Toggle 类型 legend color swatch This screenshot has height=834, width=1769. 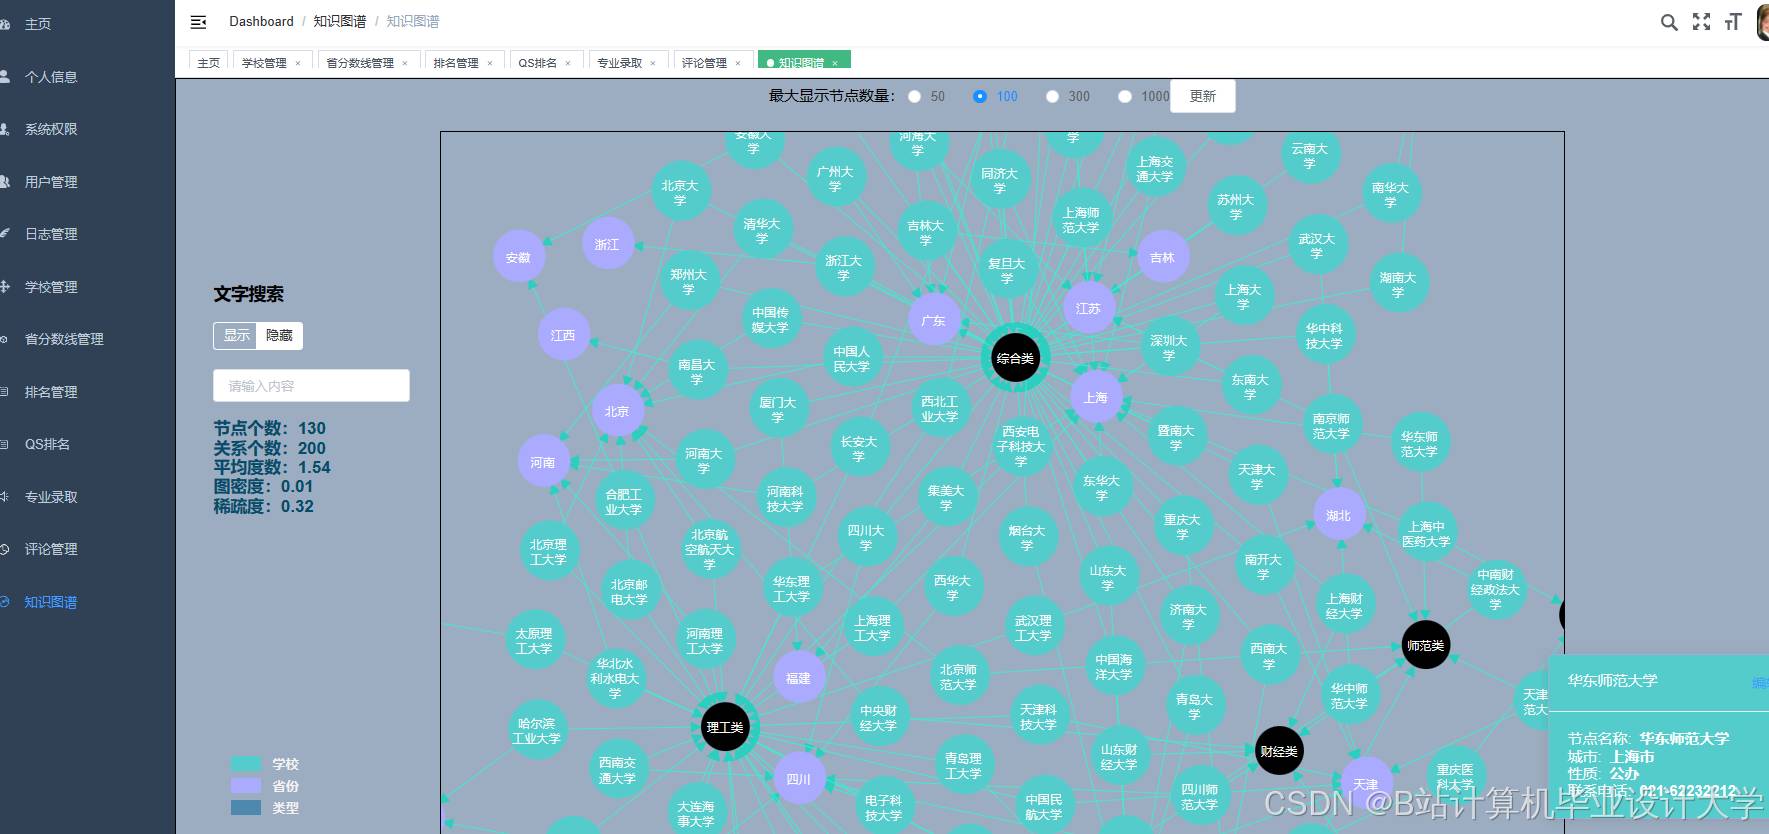tap(246, 808)
